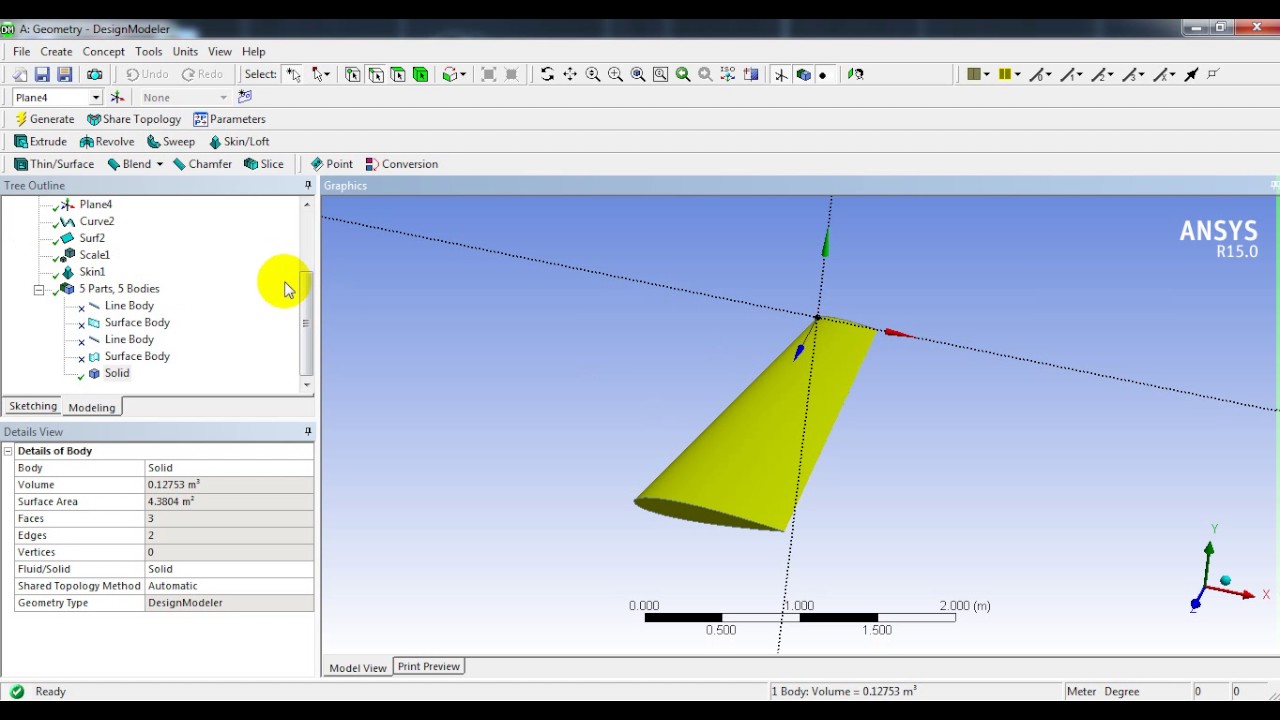Click the New file icon
Screen dimensions: 1280x720
tap(20, 74)
